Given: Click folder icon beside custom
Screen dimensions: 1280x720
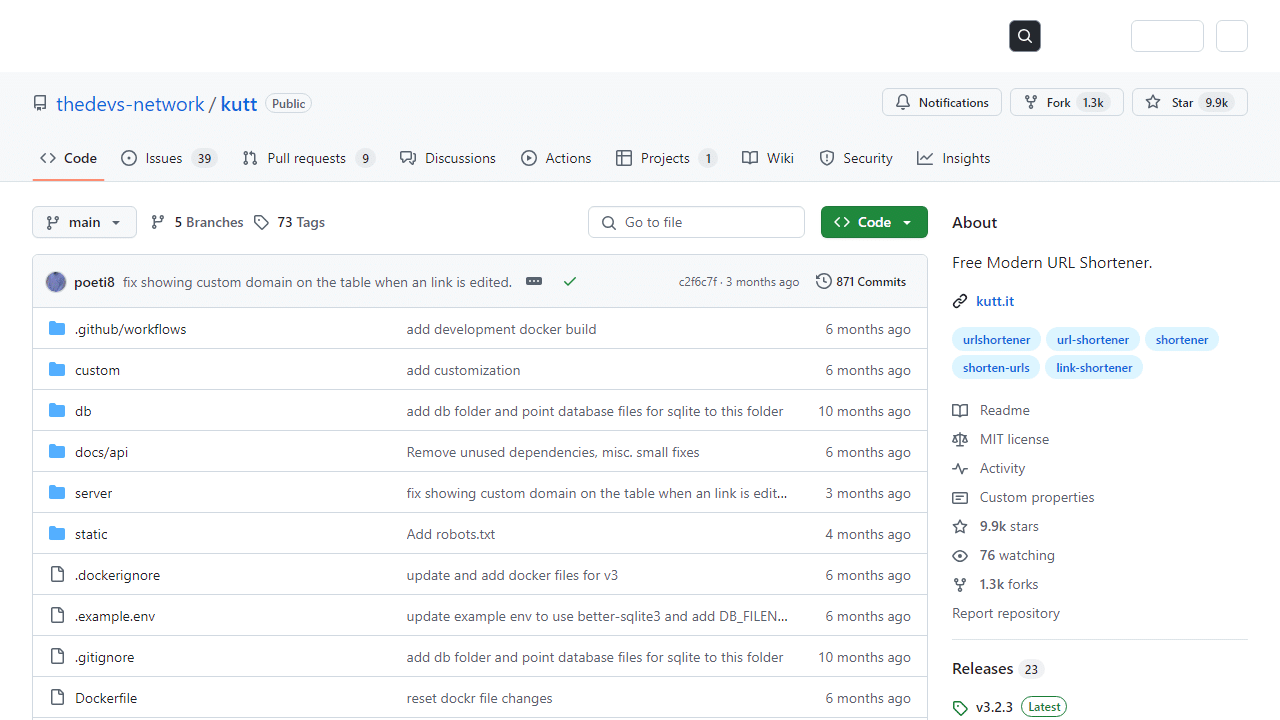Looking at the screenshot, I should point(57,370).
